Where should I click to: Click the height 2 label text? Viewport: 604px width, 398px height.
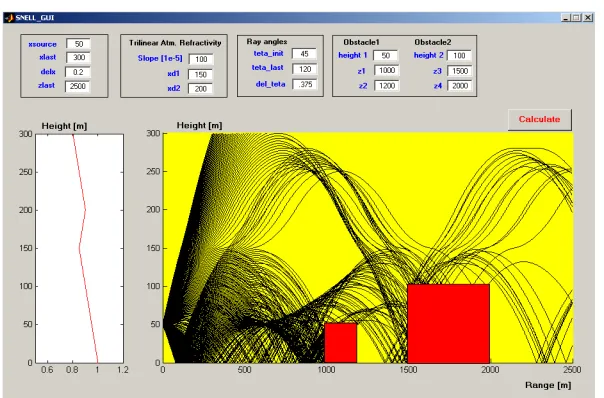(429, 55)
